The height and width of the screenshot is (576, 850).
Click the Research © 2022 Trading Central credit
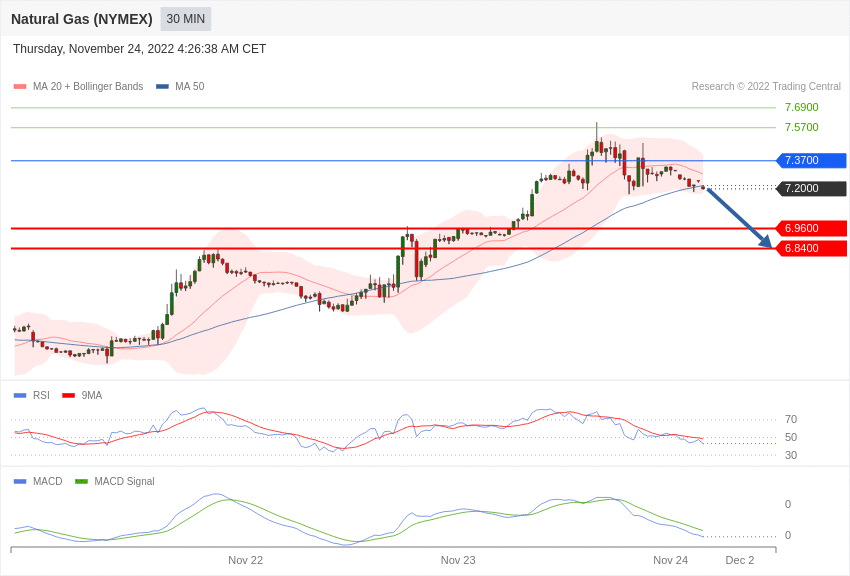tap(766, 87)
